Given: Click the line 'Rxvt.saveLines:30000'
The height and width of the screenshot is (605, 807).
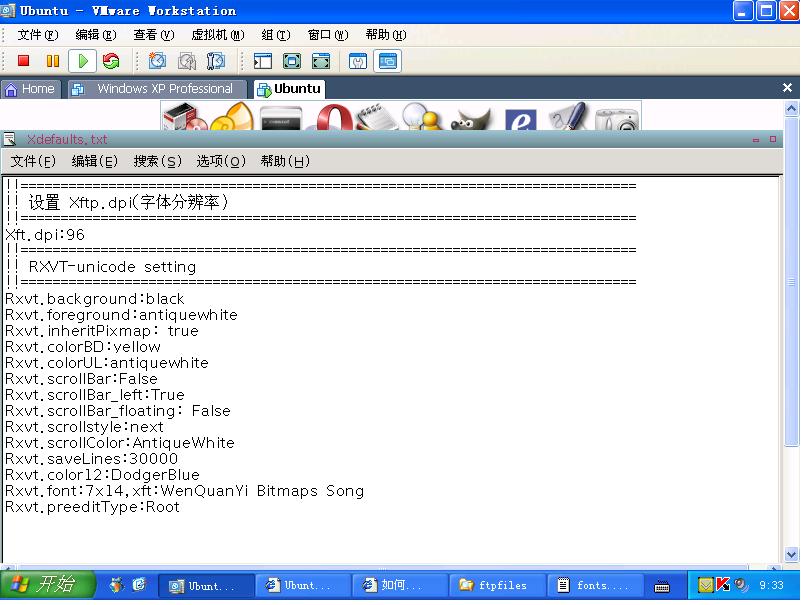Looking at the screenshot, I should click(92, 459).
